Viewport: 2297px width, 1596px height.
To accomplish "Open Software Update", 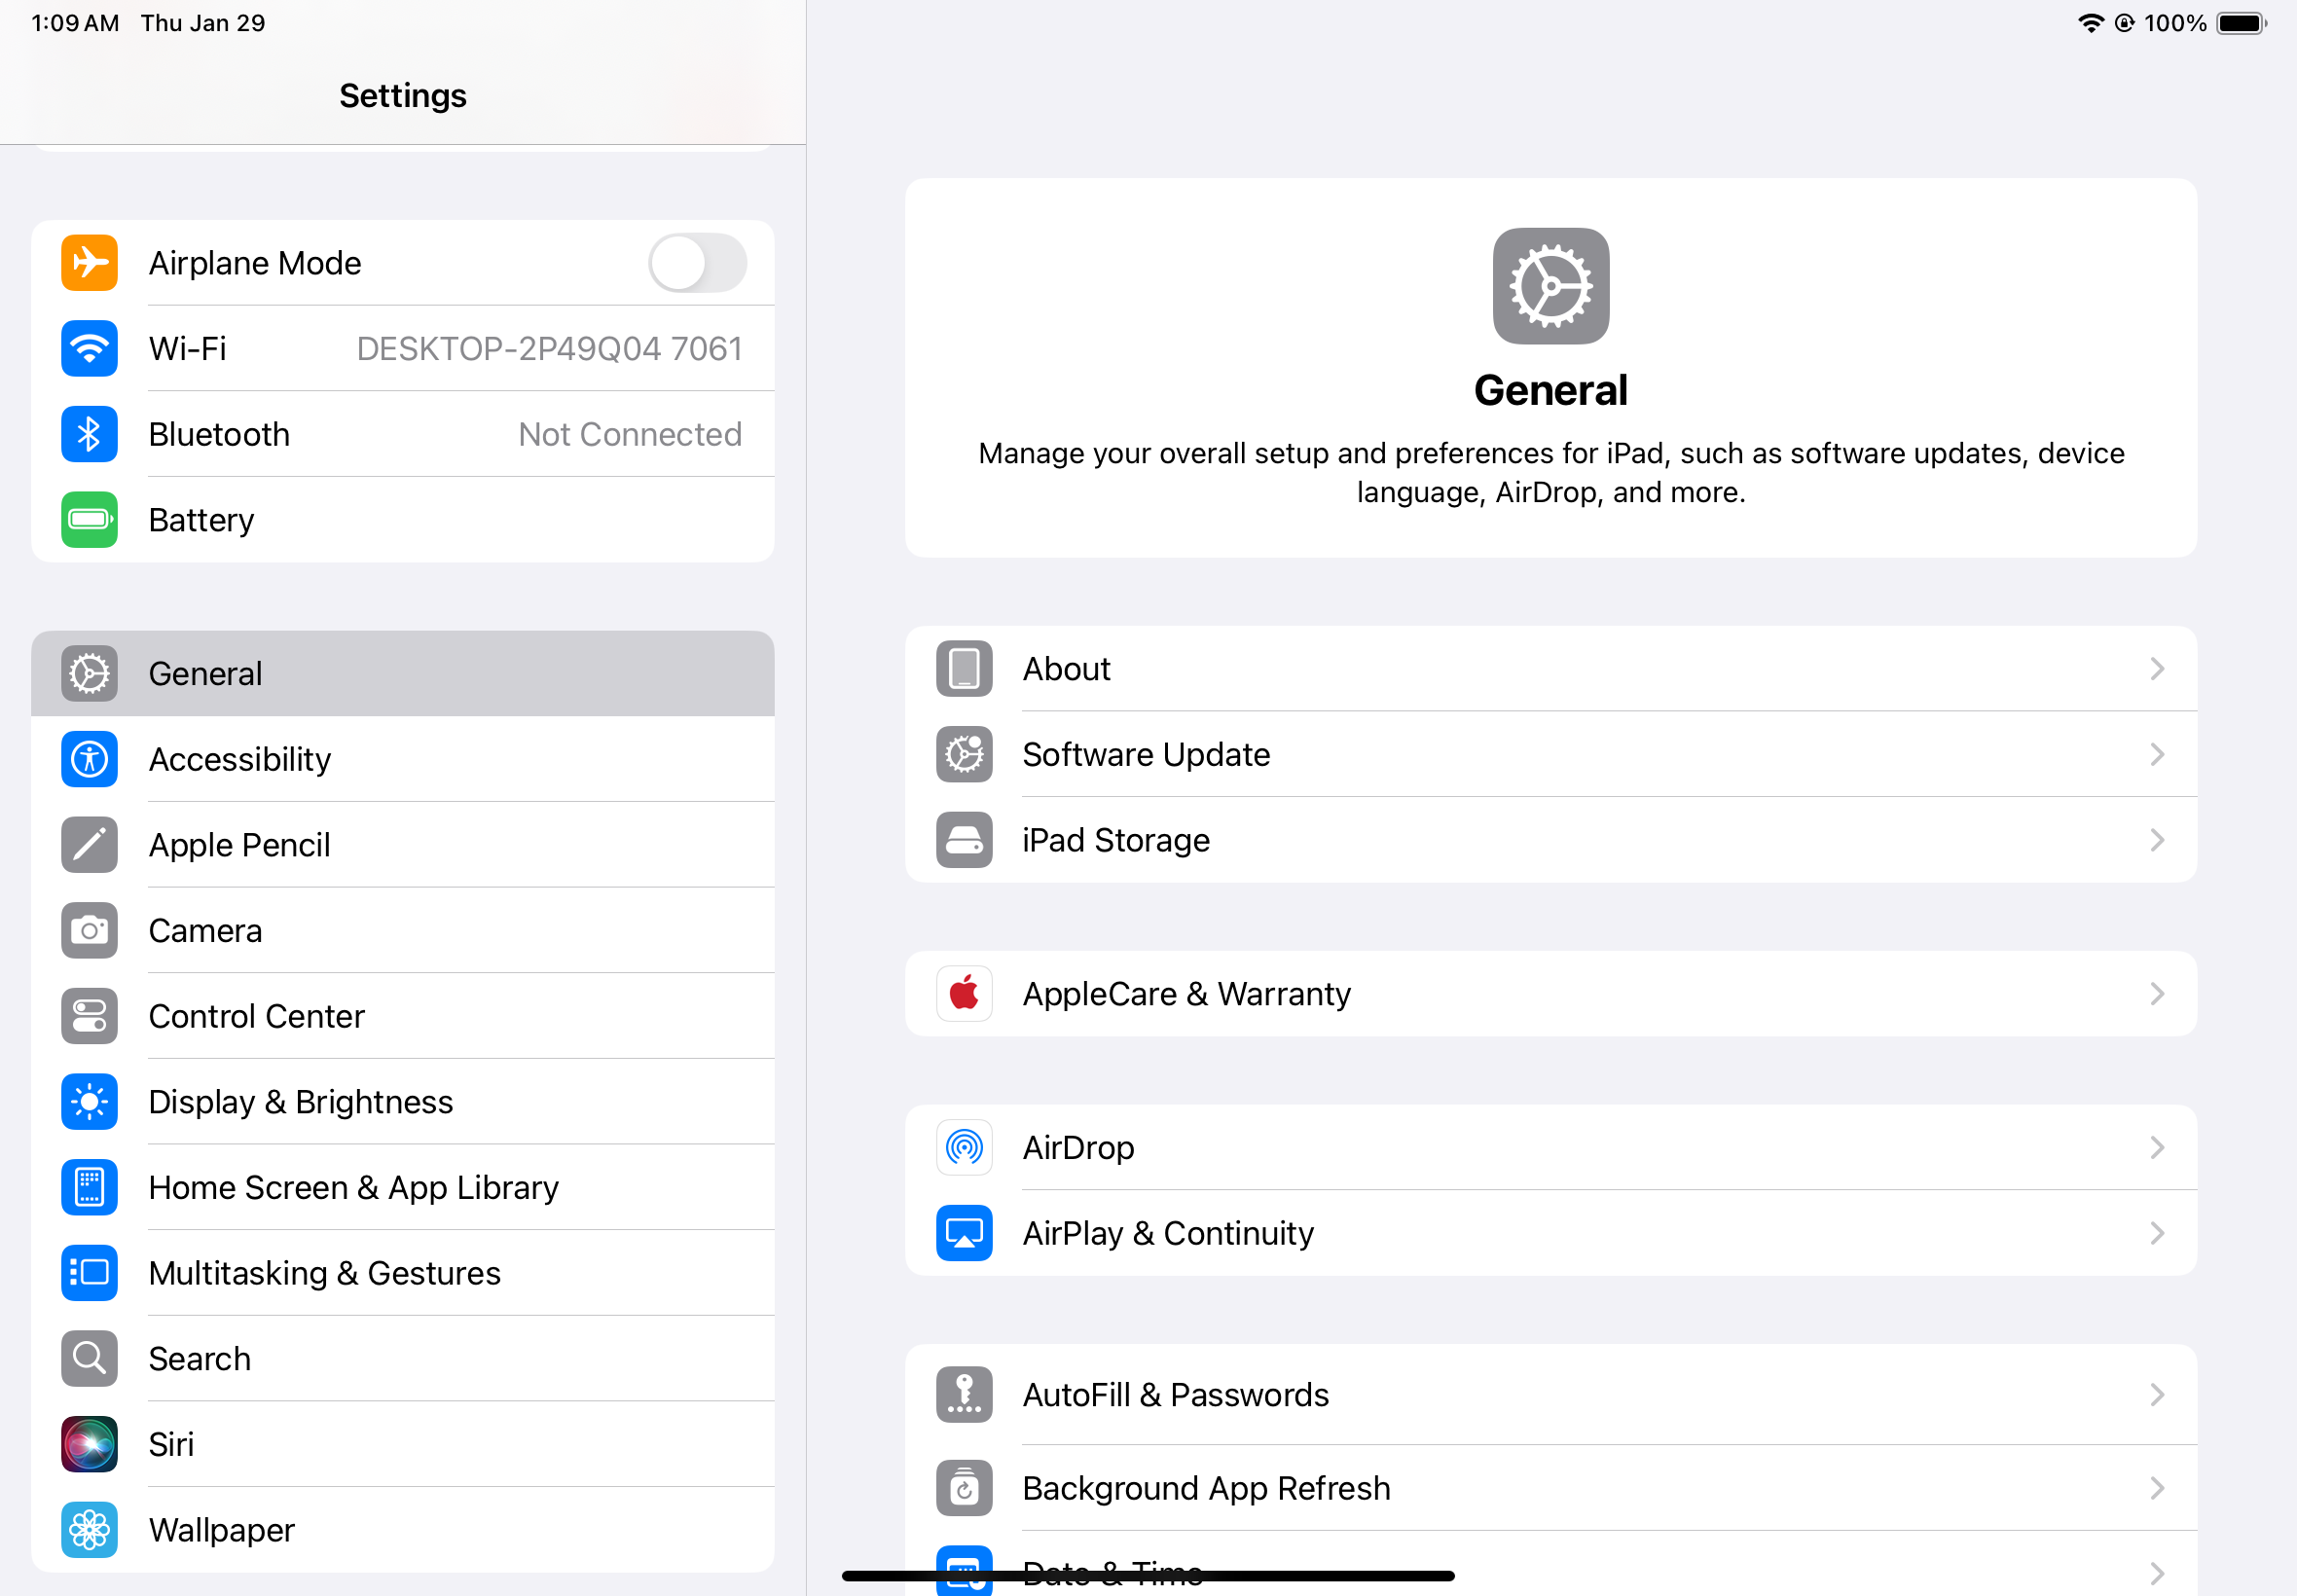I will [1551, 754].
